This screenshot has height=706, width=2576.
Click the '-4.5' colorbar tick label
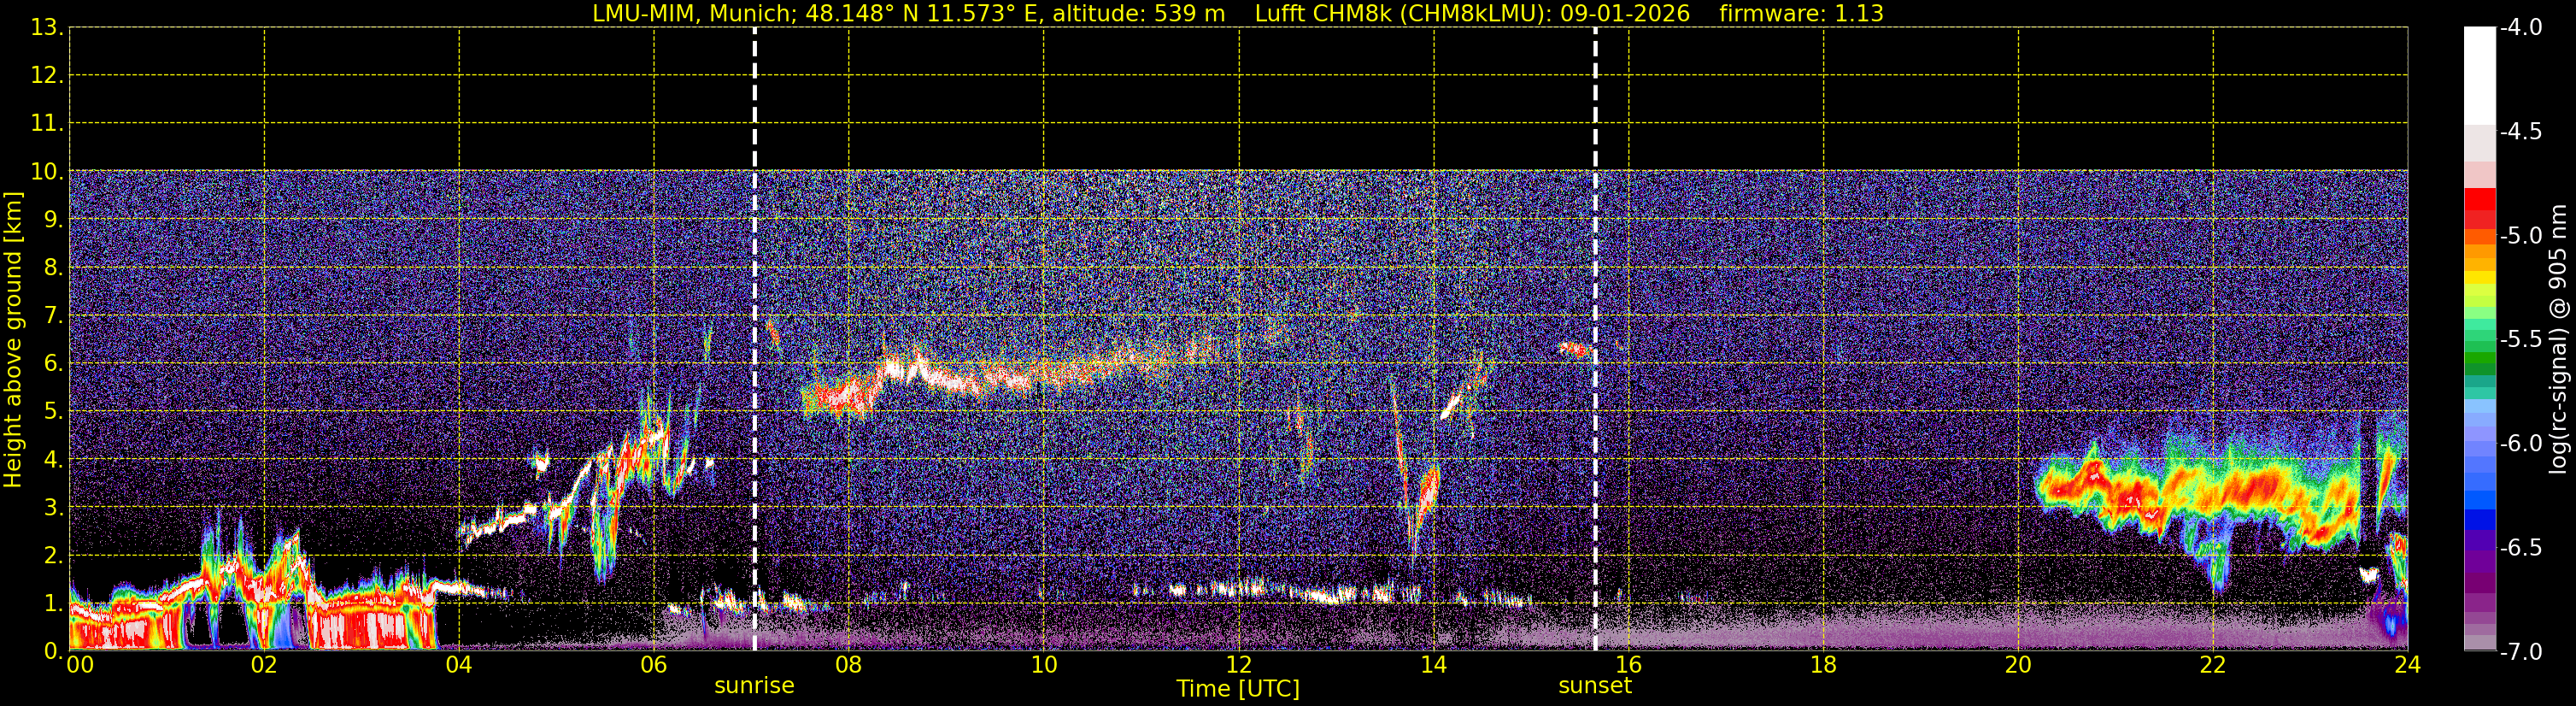point(2521,132)
